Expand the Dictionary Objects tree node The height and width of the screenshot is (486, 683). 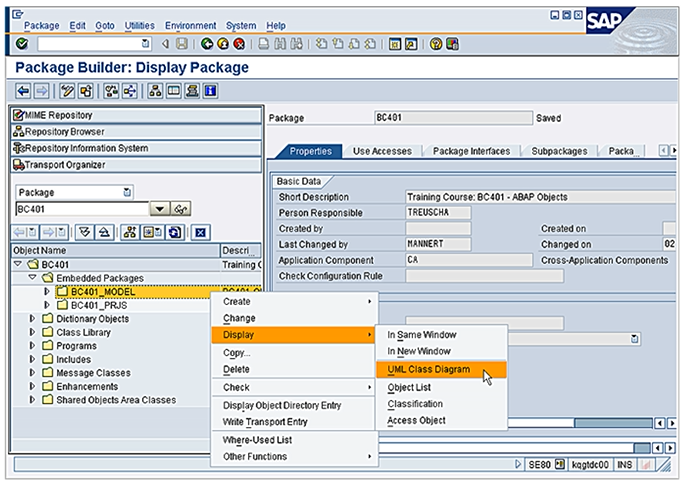coord(33,319)
